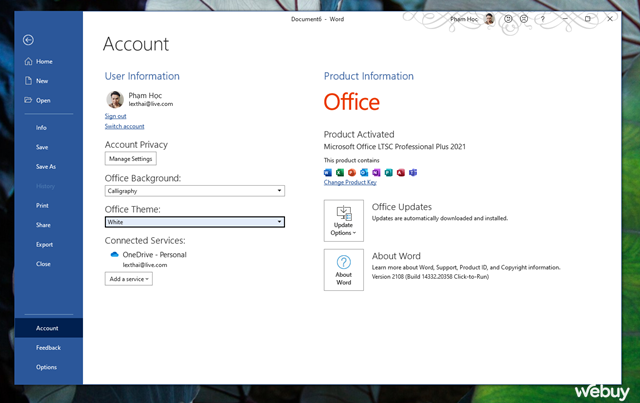Open the Save As menu item
This screenshot has width=640, height=403.
pyautogui.click(x=46, y=167)
